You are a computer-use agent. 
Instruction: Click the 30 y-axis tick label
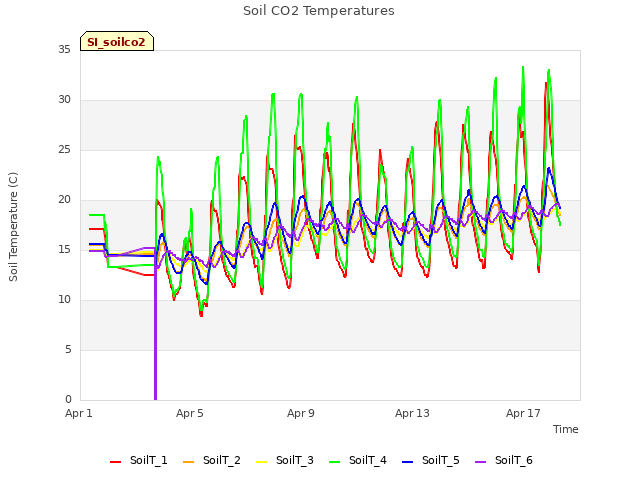[64, 100]
